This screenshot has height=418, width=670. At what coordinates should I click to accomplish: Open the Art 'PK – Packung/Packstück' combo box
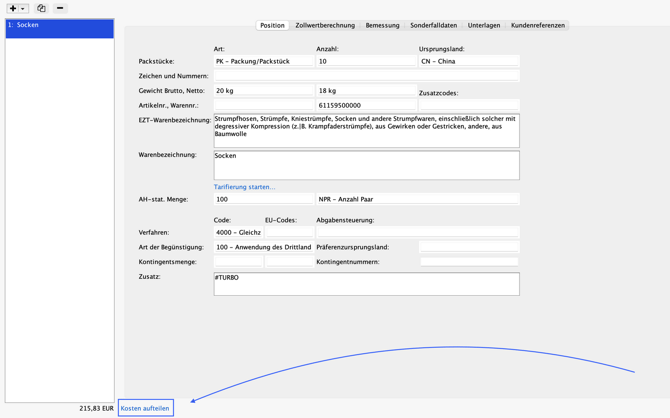click(263, 61)
